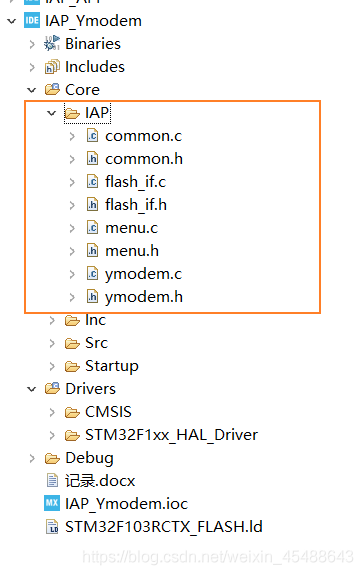Expand the Inc folder

pyautogui.click(x=52, y=321)
